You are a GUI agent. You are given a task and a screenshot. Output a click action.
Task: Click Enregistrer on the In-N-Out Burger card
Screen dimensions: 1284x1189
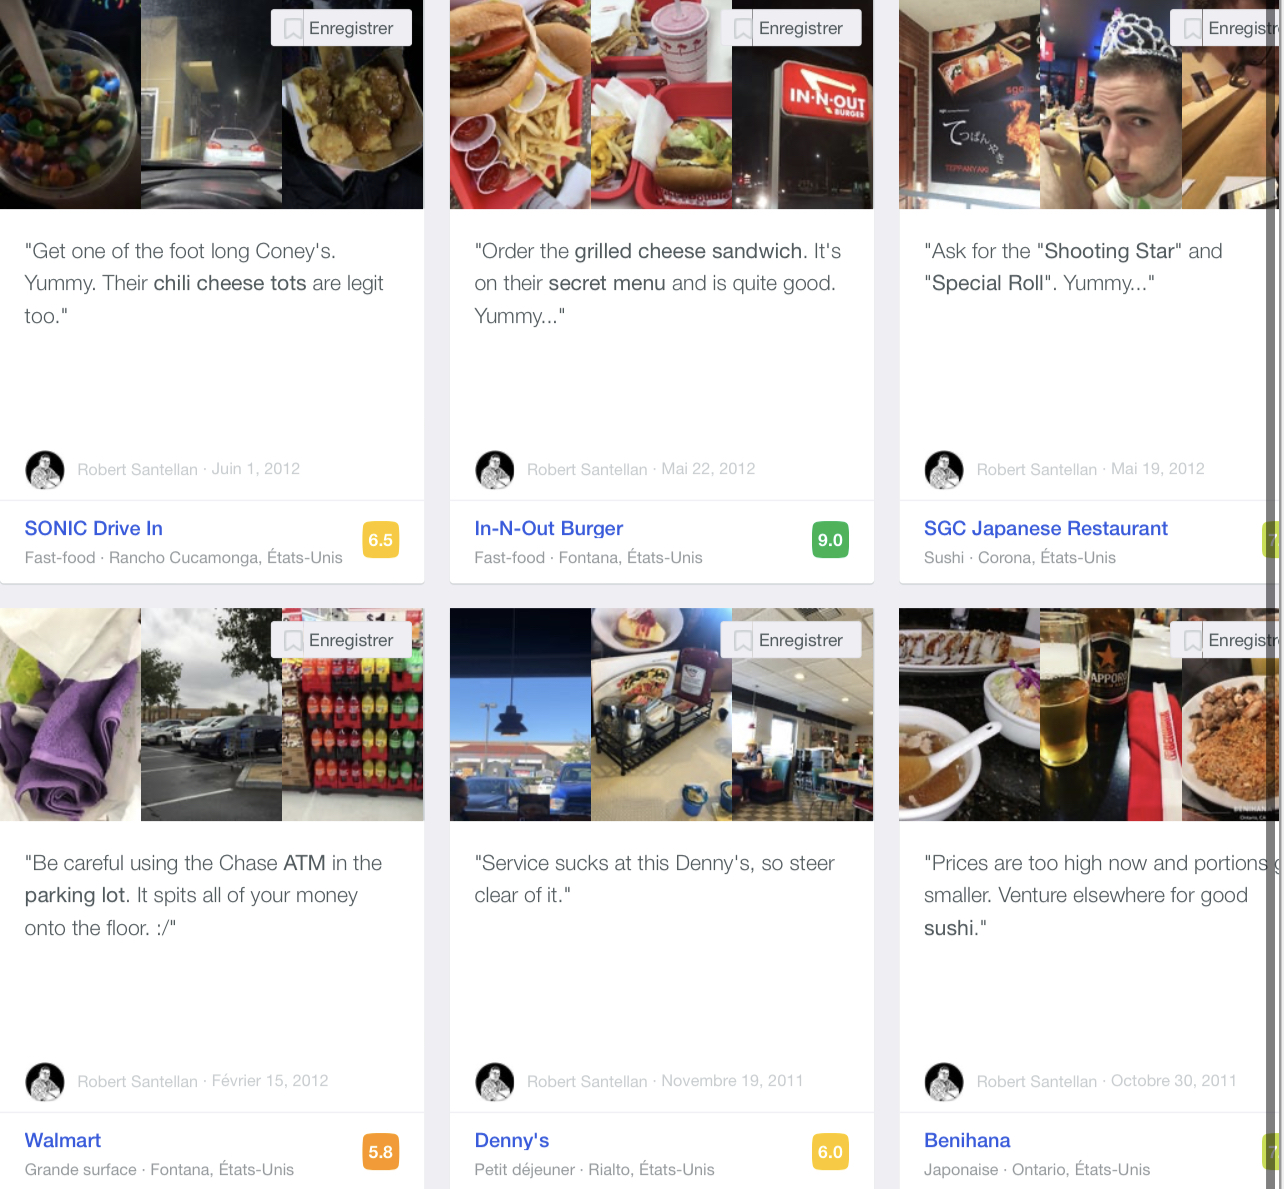point(791,28)
